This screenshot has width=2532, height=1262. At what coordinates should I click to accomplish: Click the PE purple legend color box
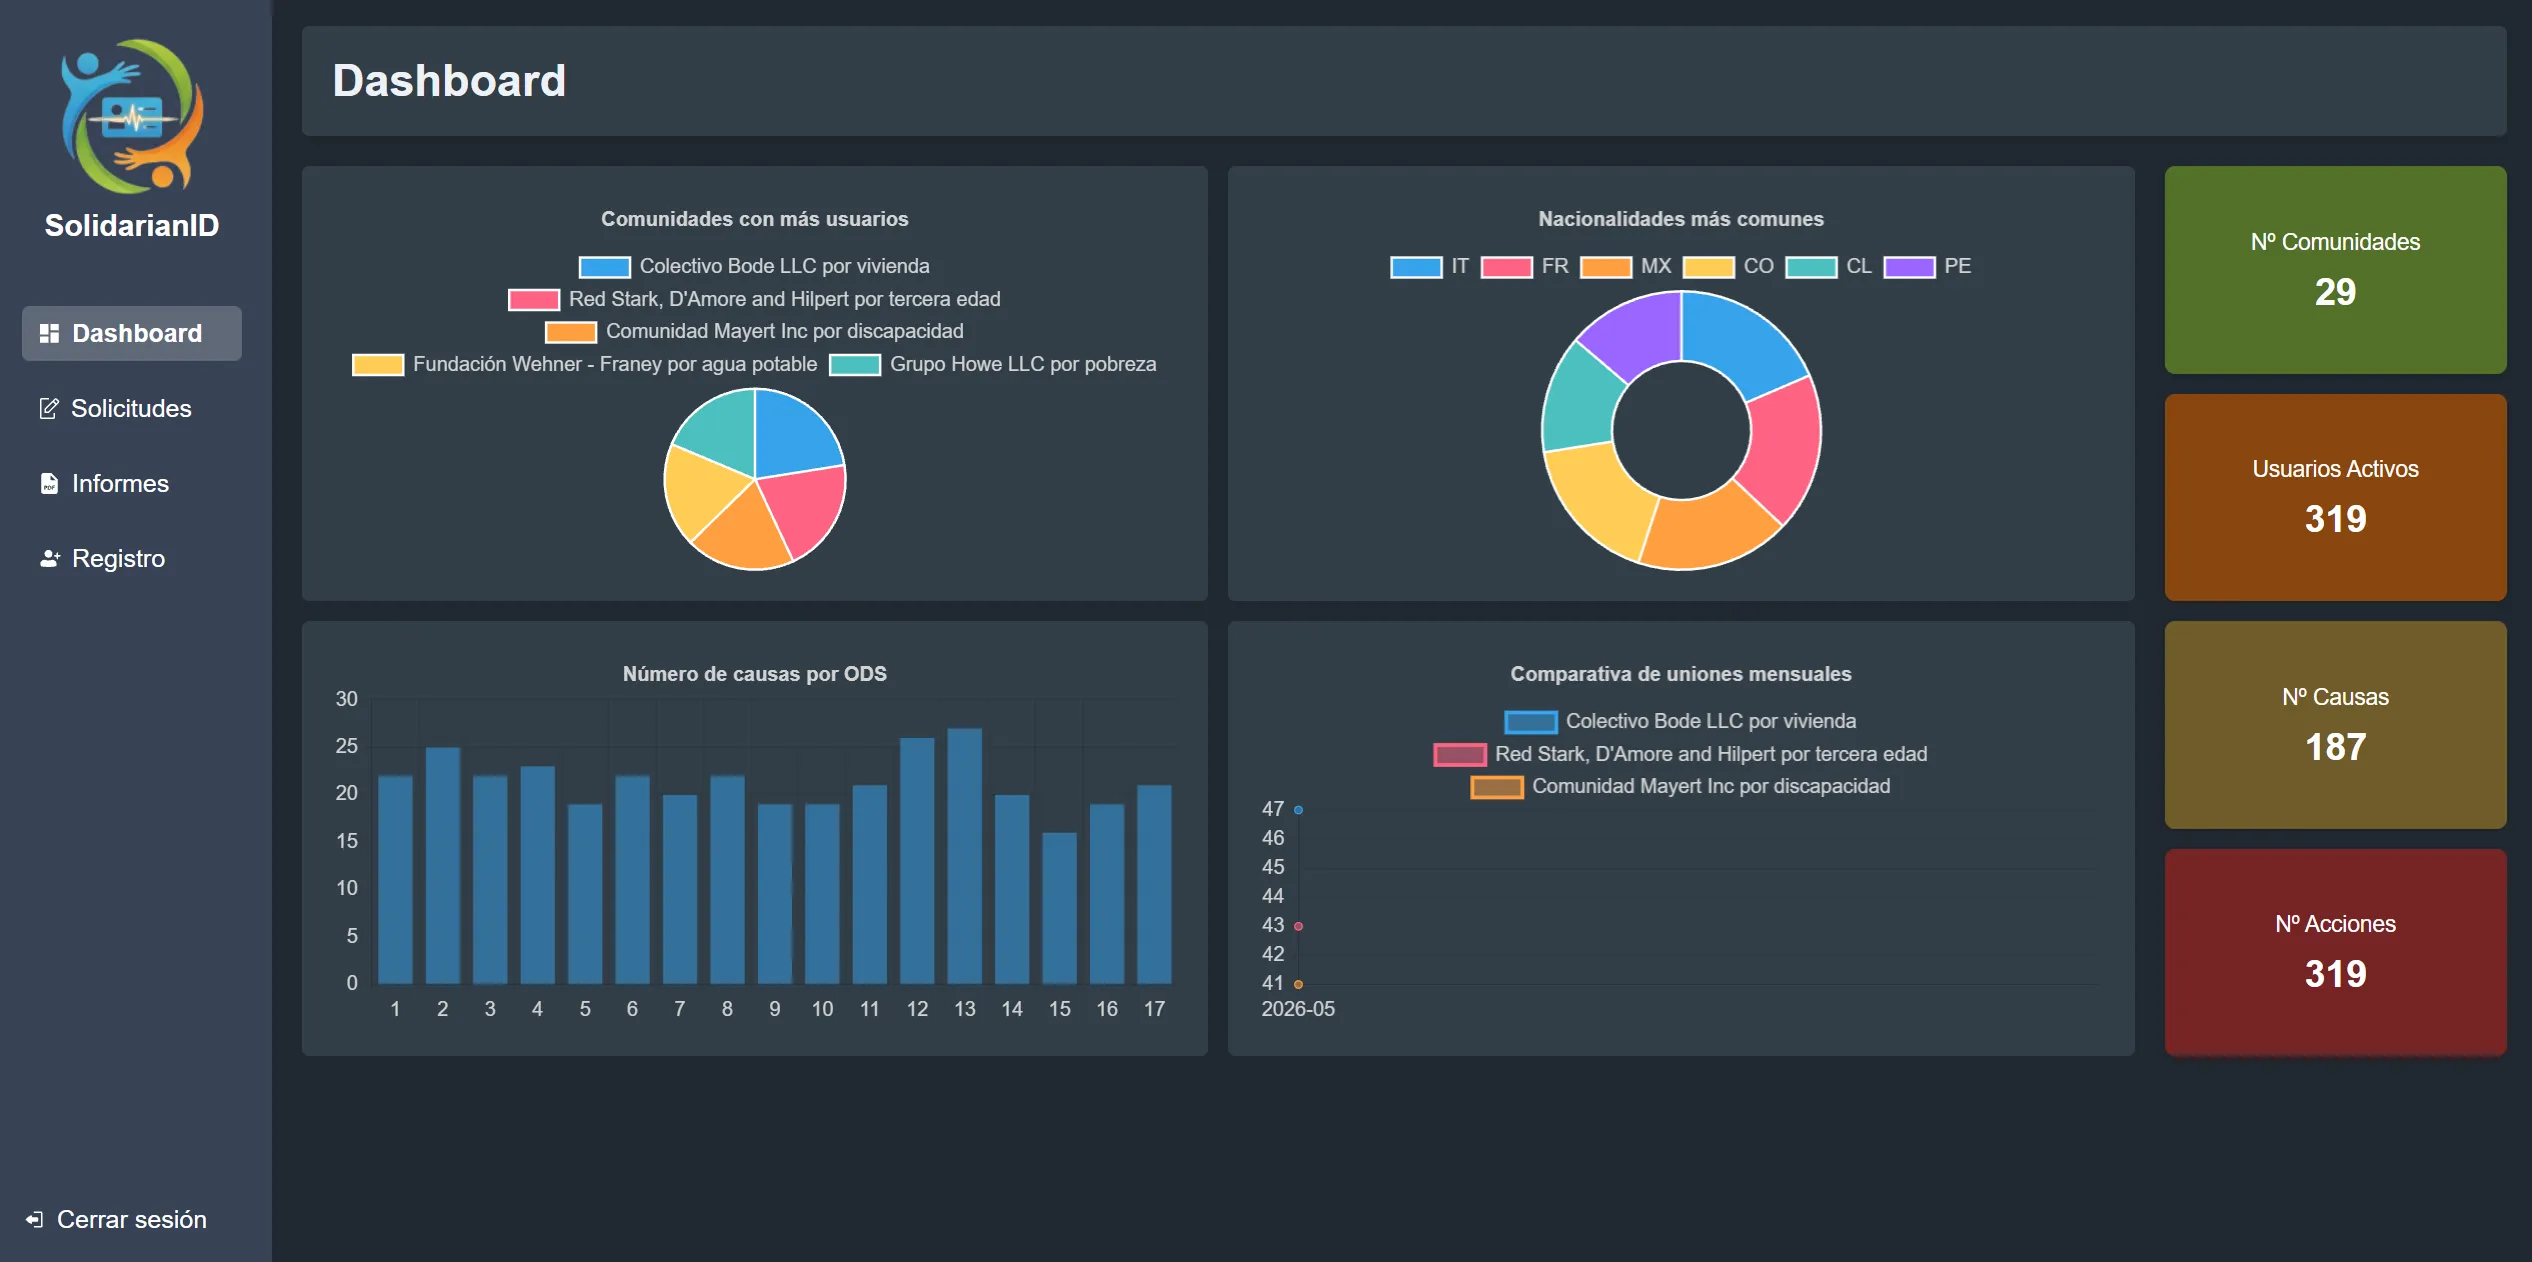click(x=1909, y=267)
